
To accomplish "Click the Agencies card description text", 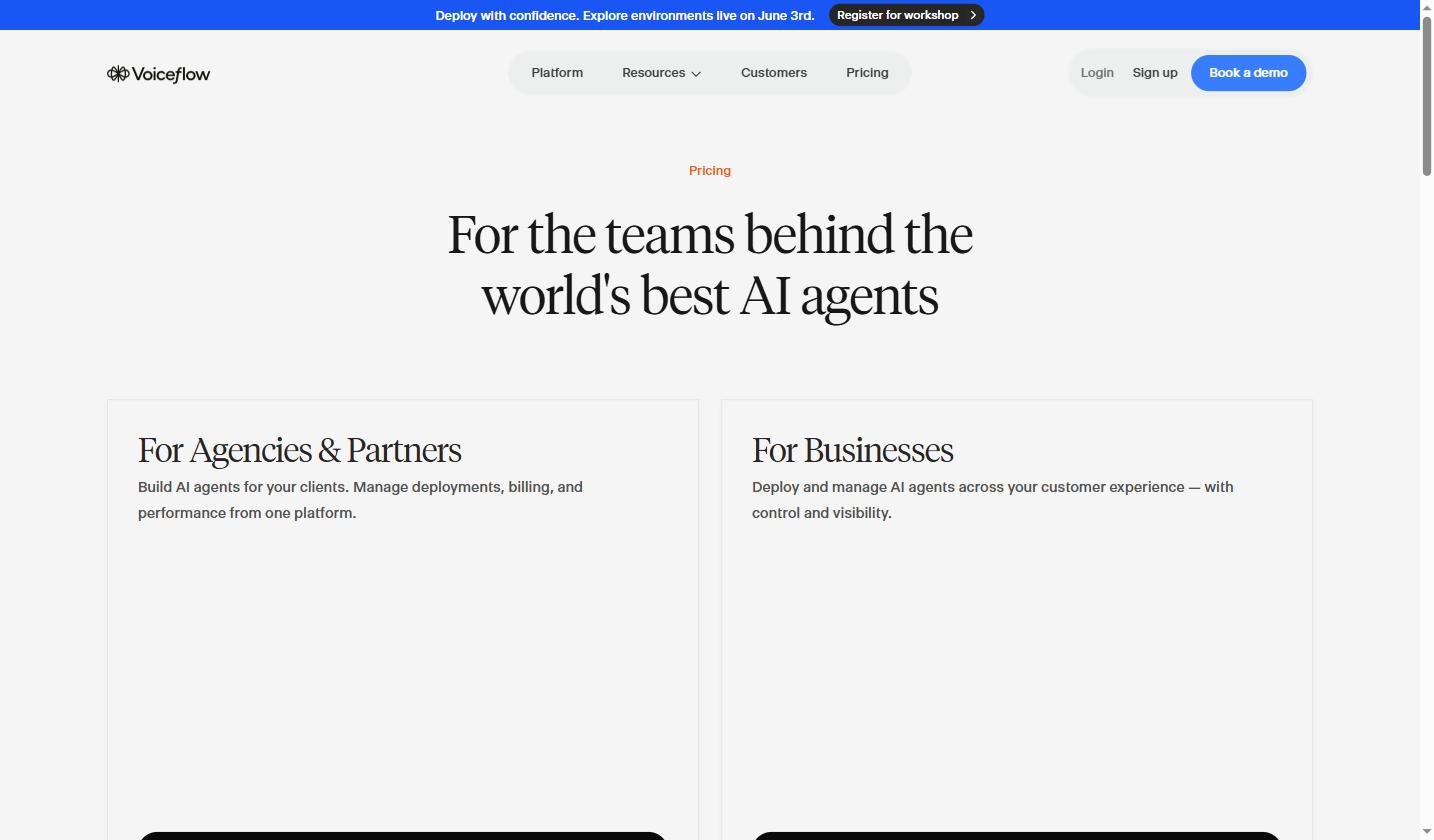I will (360, 500).
